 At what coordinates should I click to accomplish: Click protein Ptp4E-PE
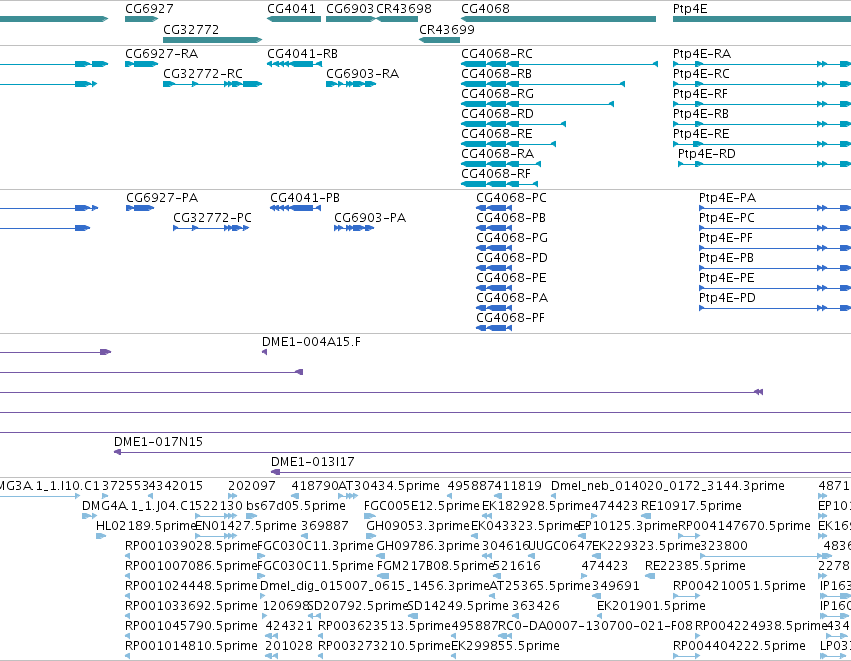click(x=775, y=288)
